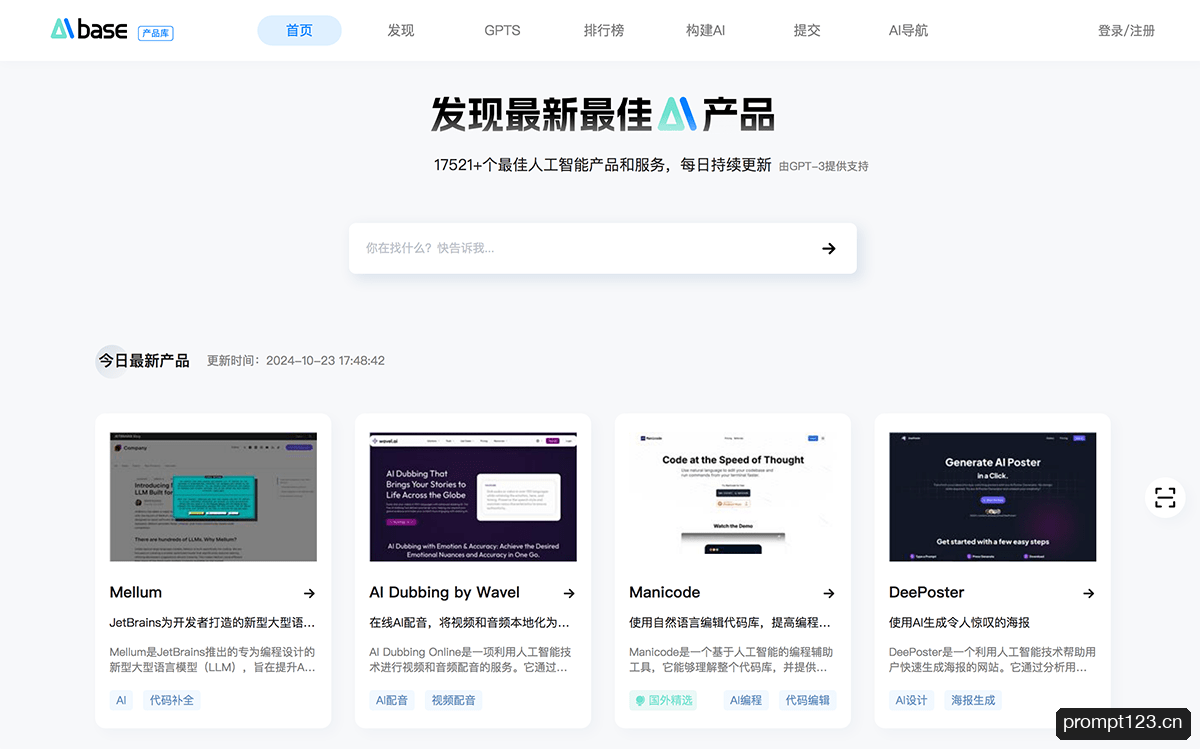This screenshot has height=749, width=1200.
Task: Go to the 发现 nav tab
Action: (401, 30)
